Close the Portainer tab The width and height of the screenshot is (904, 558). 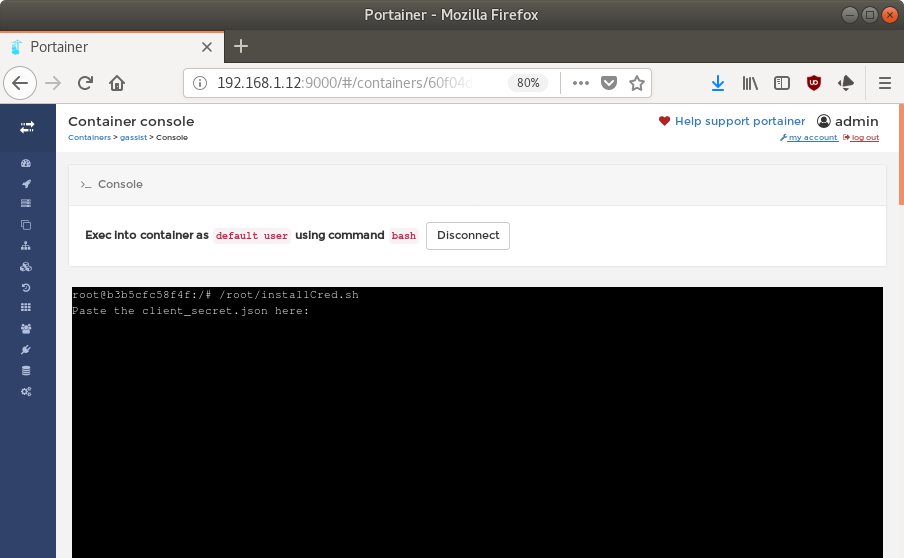(x=207, y=47)
